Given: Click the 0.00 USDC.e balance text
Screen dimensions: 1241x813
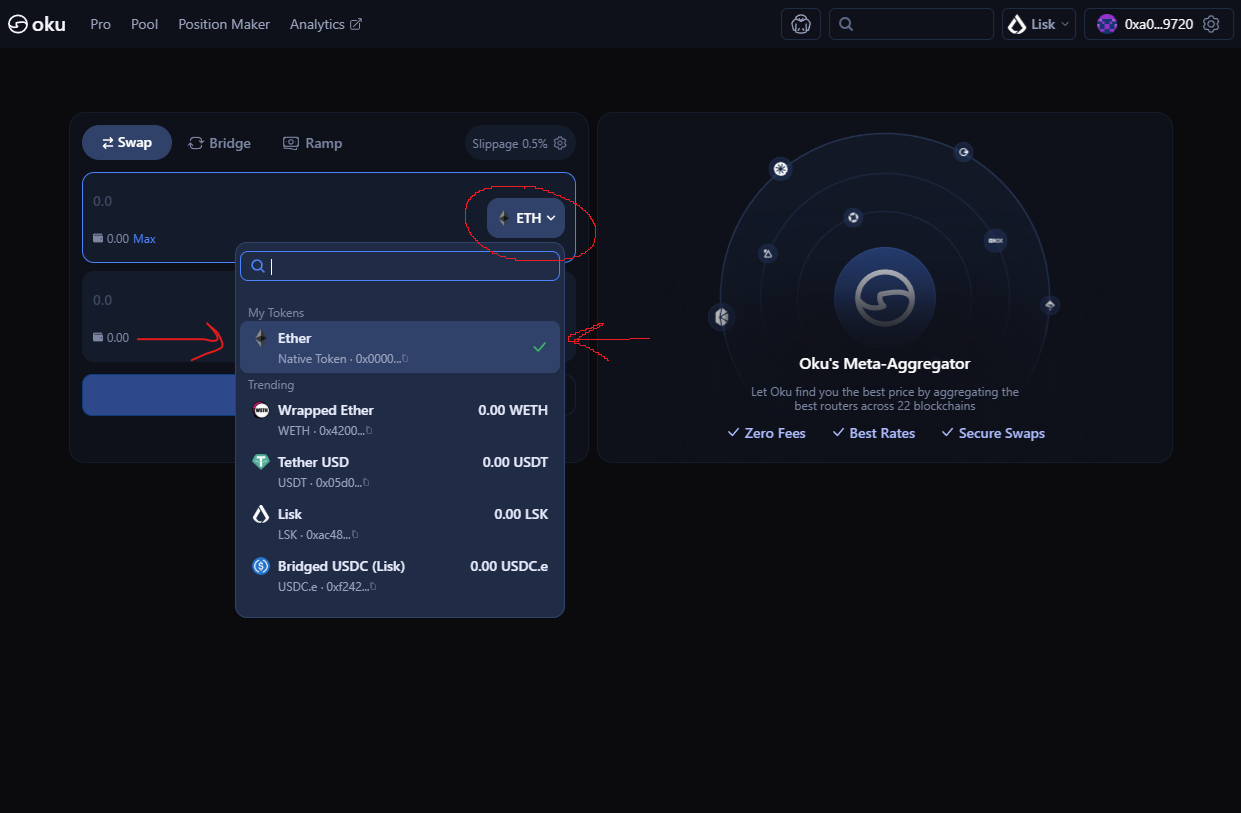Looking at the screenshot, I should (x=509, y=566).
